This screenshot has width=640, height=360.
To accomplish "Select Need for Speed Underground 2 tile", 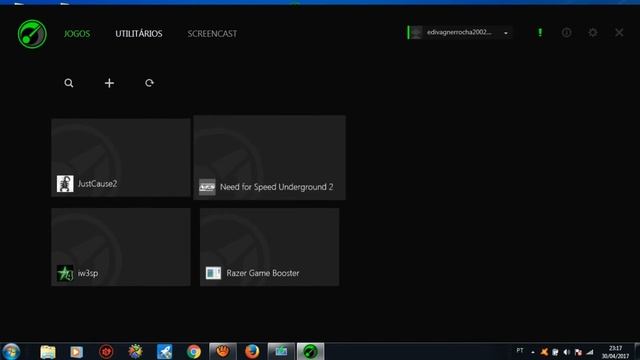I will [x=269, y=158].
